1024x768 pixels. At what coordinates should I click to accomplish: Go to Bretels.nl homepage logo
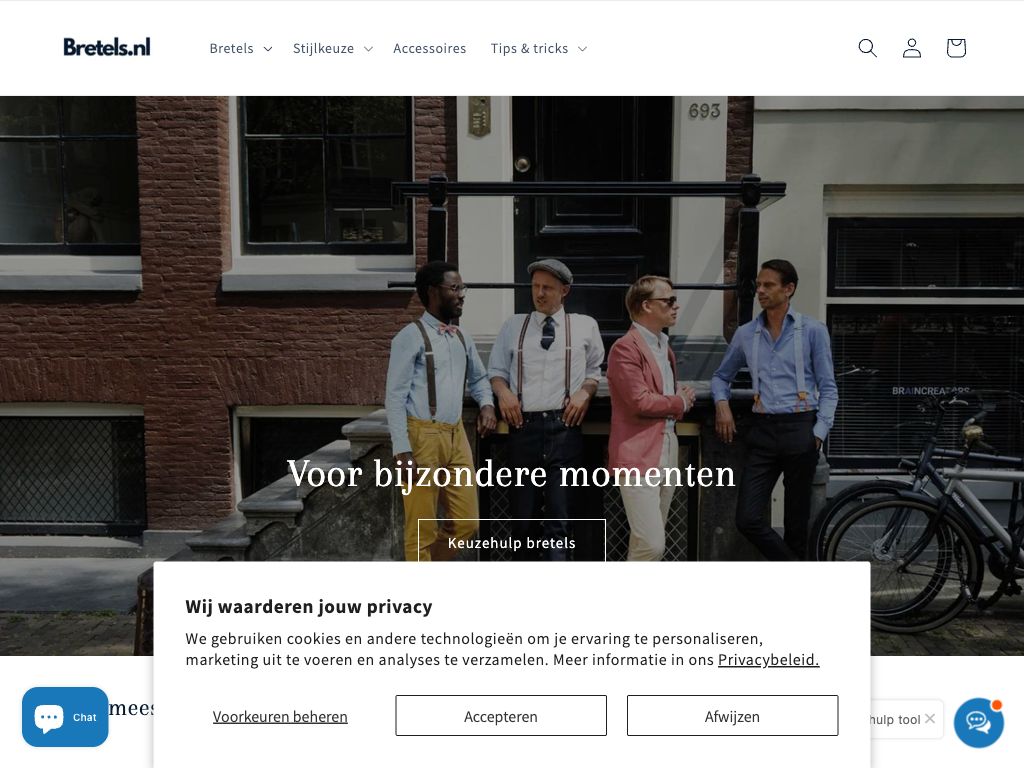coord(107,47)
